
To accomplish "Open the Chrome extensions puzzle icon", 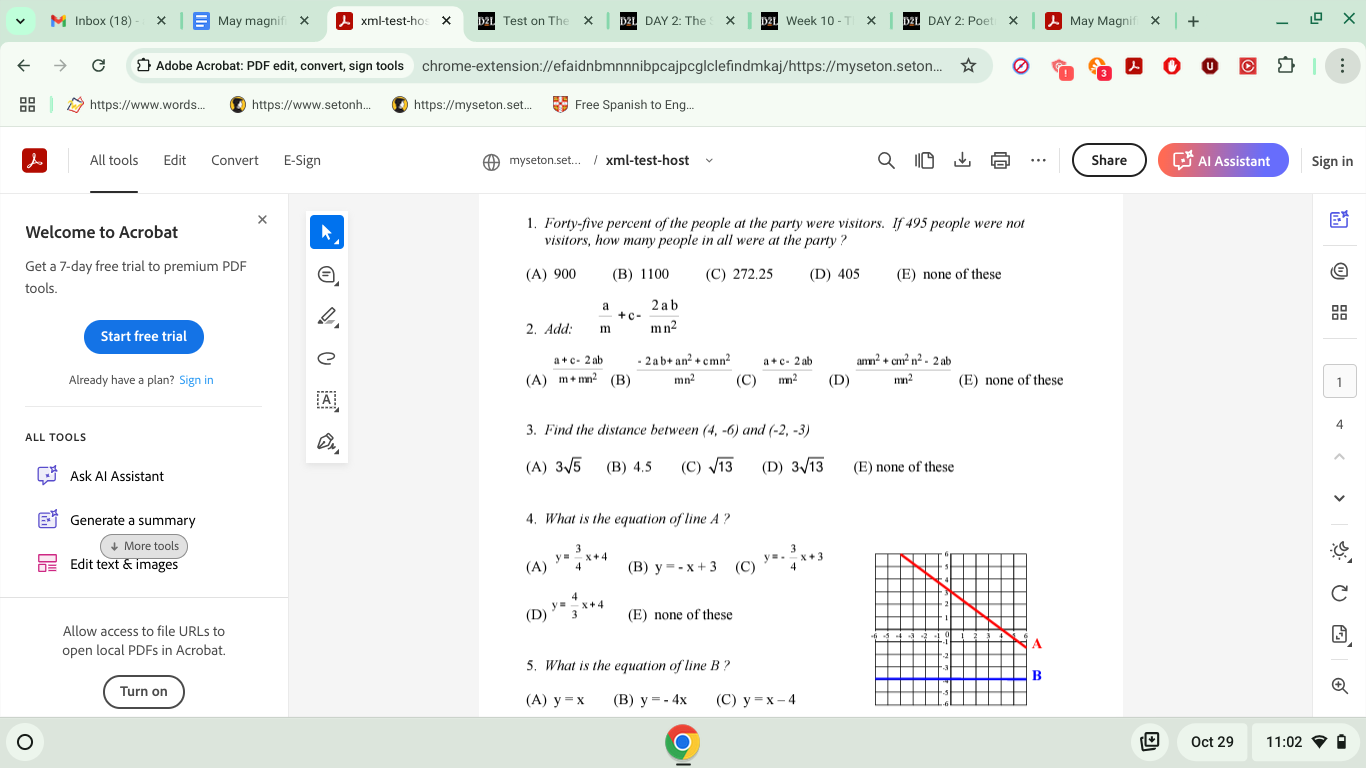I will click(1286, 66).
